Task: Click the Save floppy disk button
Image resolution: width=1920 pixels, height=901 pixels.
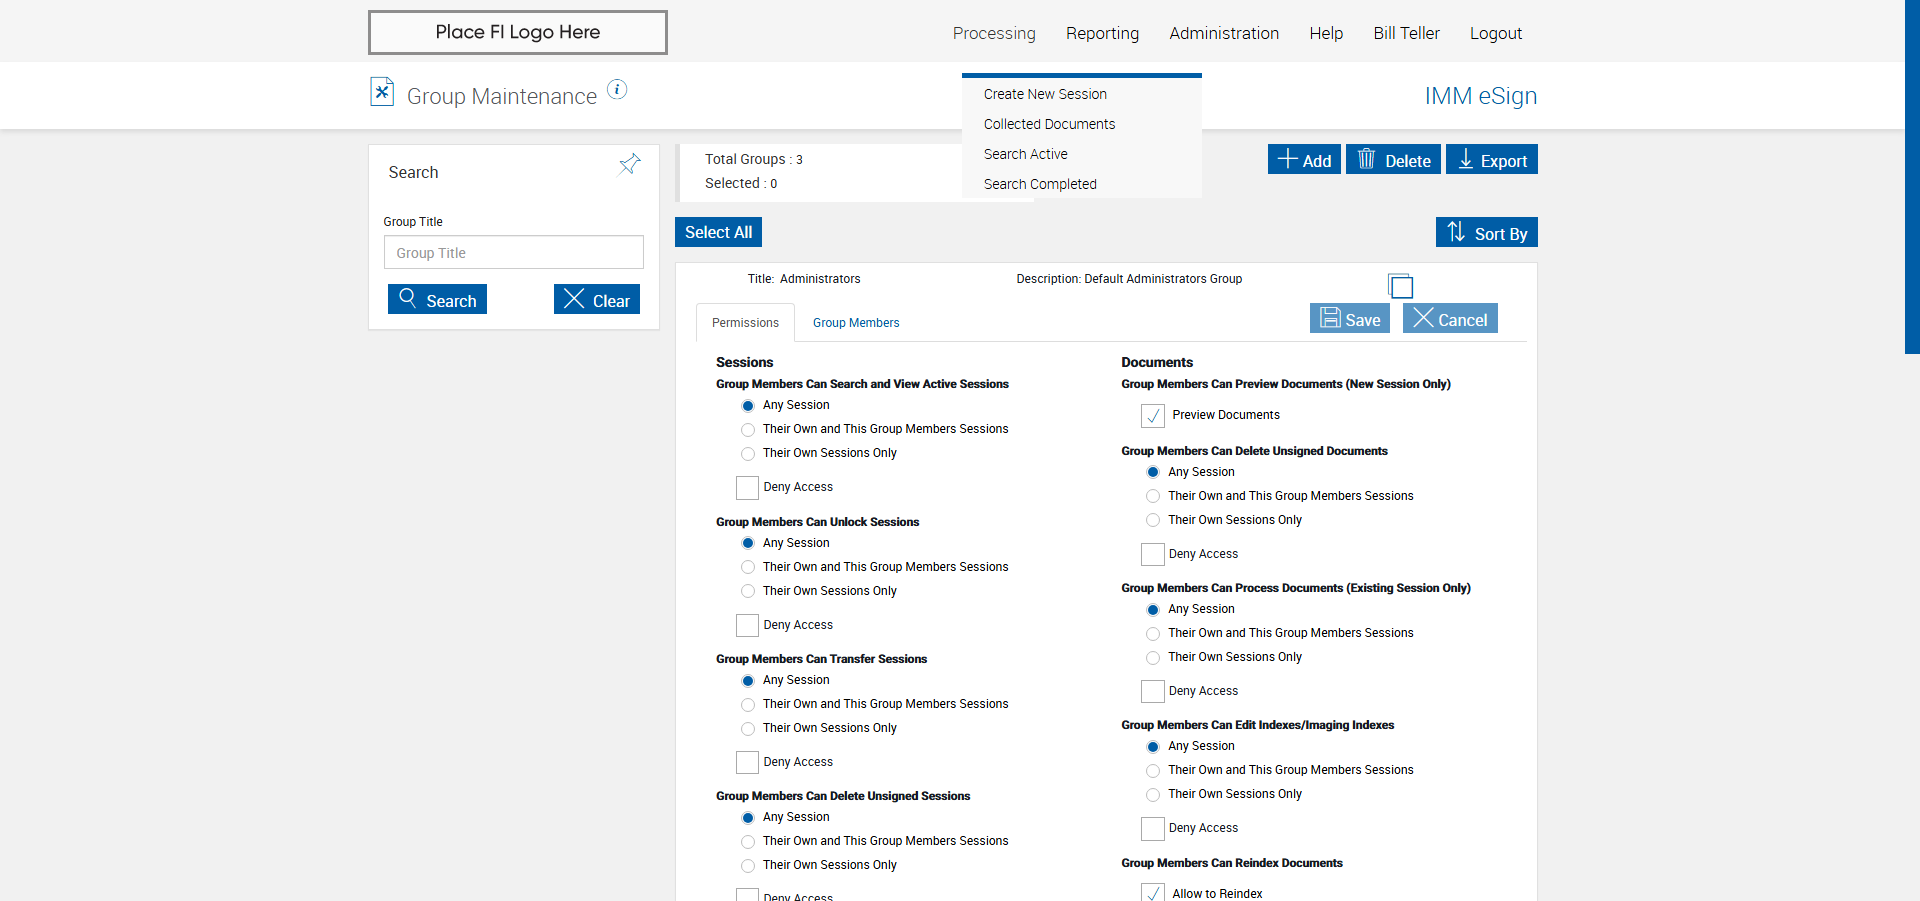Action: pos(1350,319)
